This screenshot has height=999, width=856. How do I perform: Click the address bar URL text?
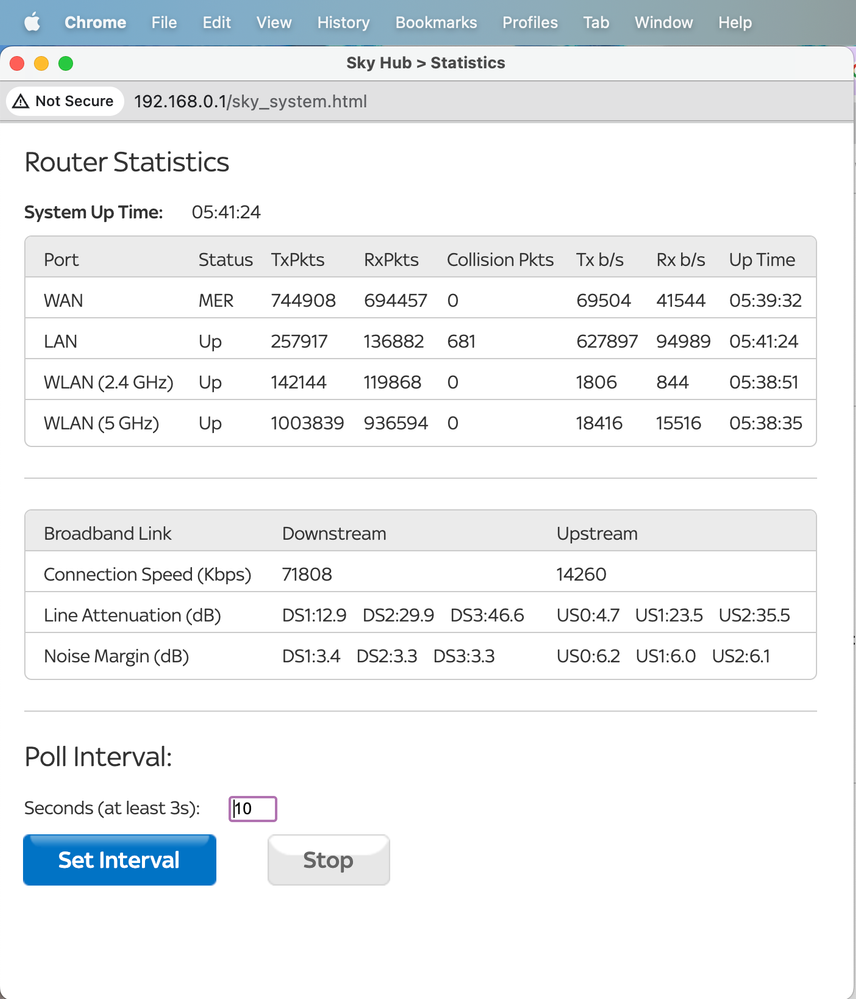click(x=250, y=101)
